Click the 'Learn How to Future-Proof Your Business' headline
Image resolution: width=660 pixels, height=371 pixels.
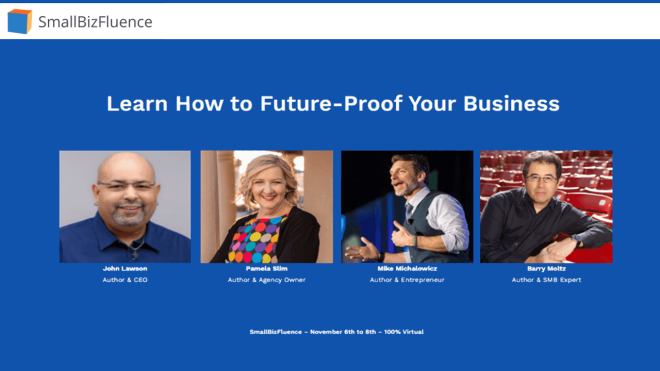tap(333, 104)
